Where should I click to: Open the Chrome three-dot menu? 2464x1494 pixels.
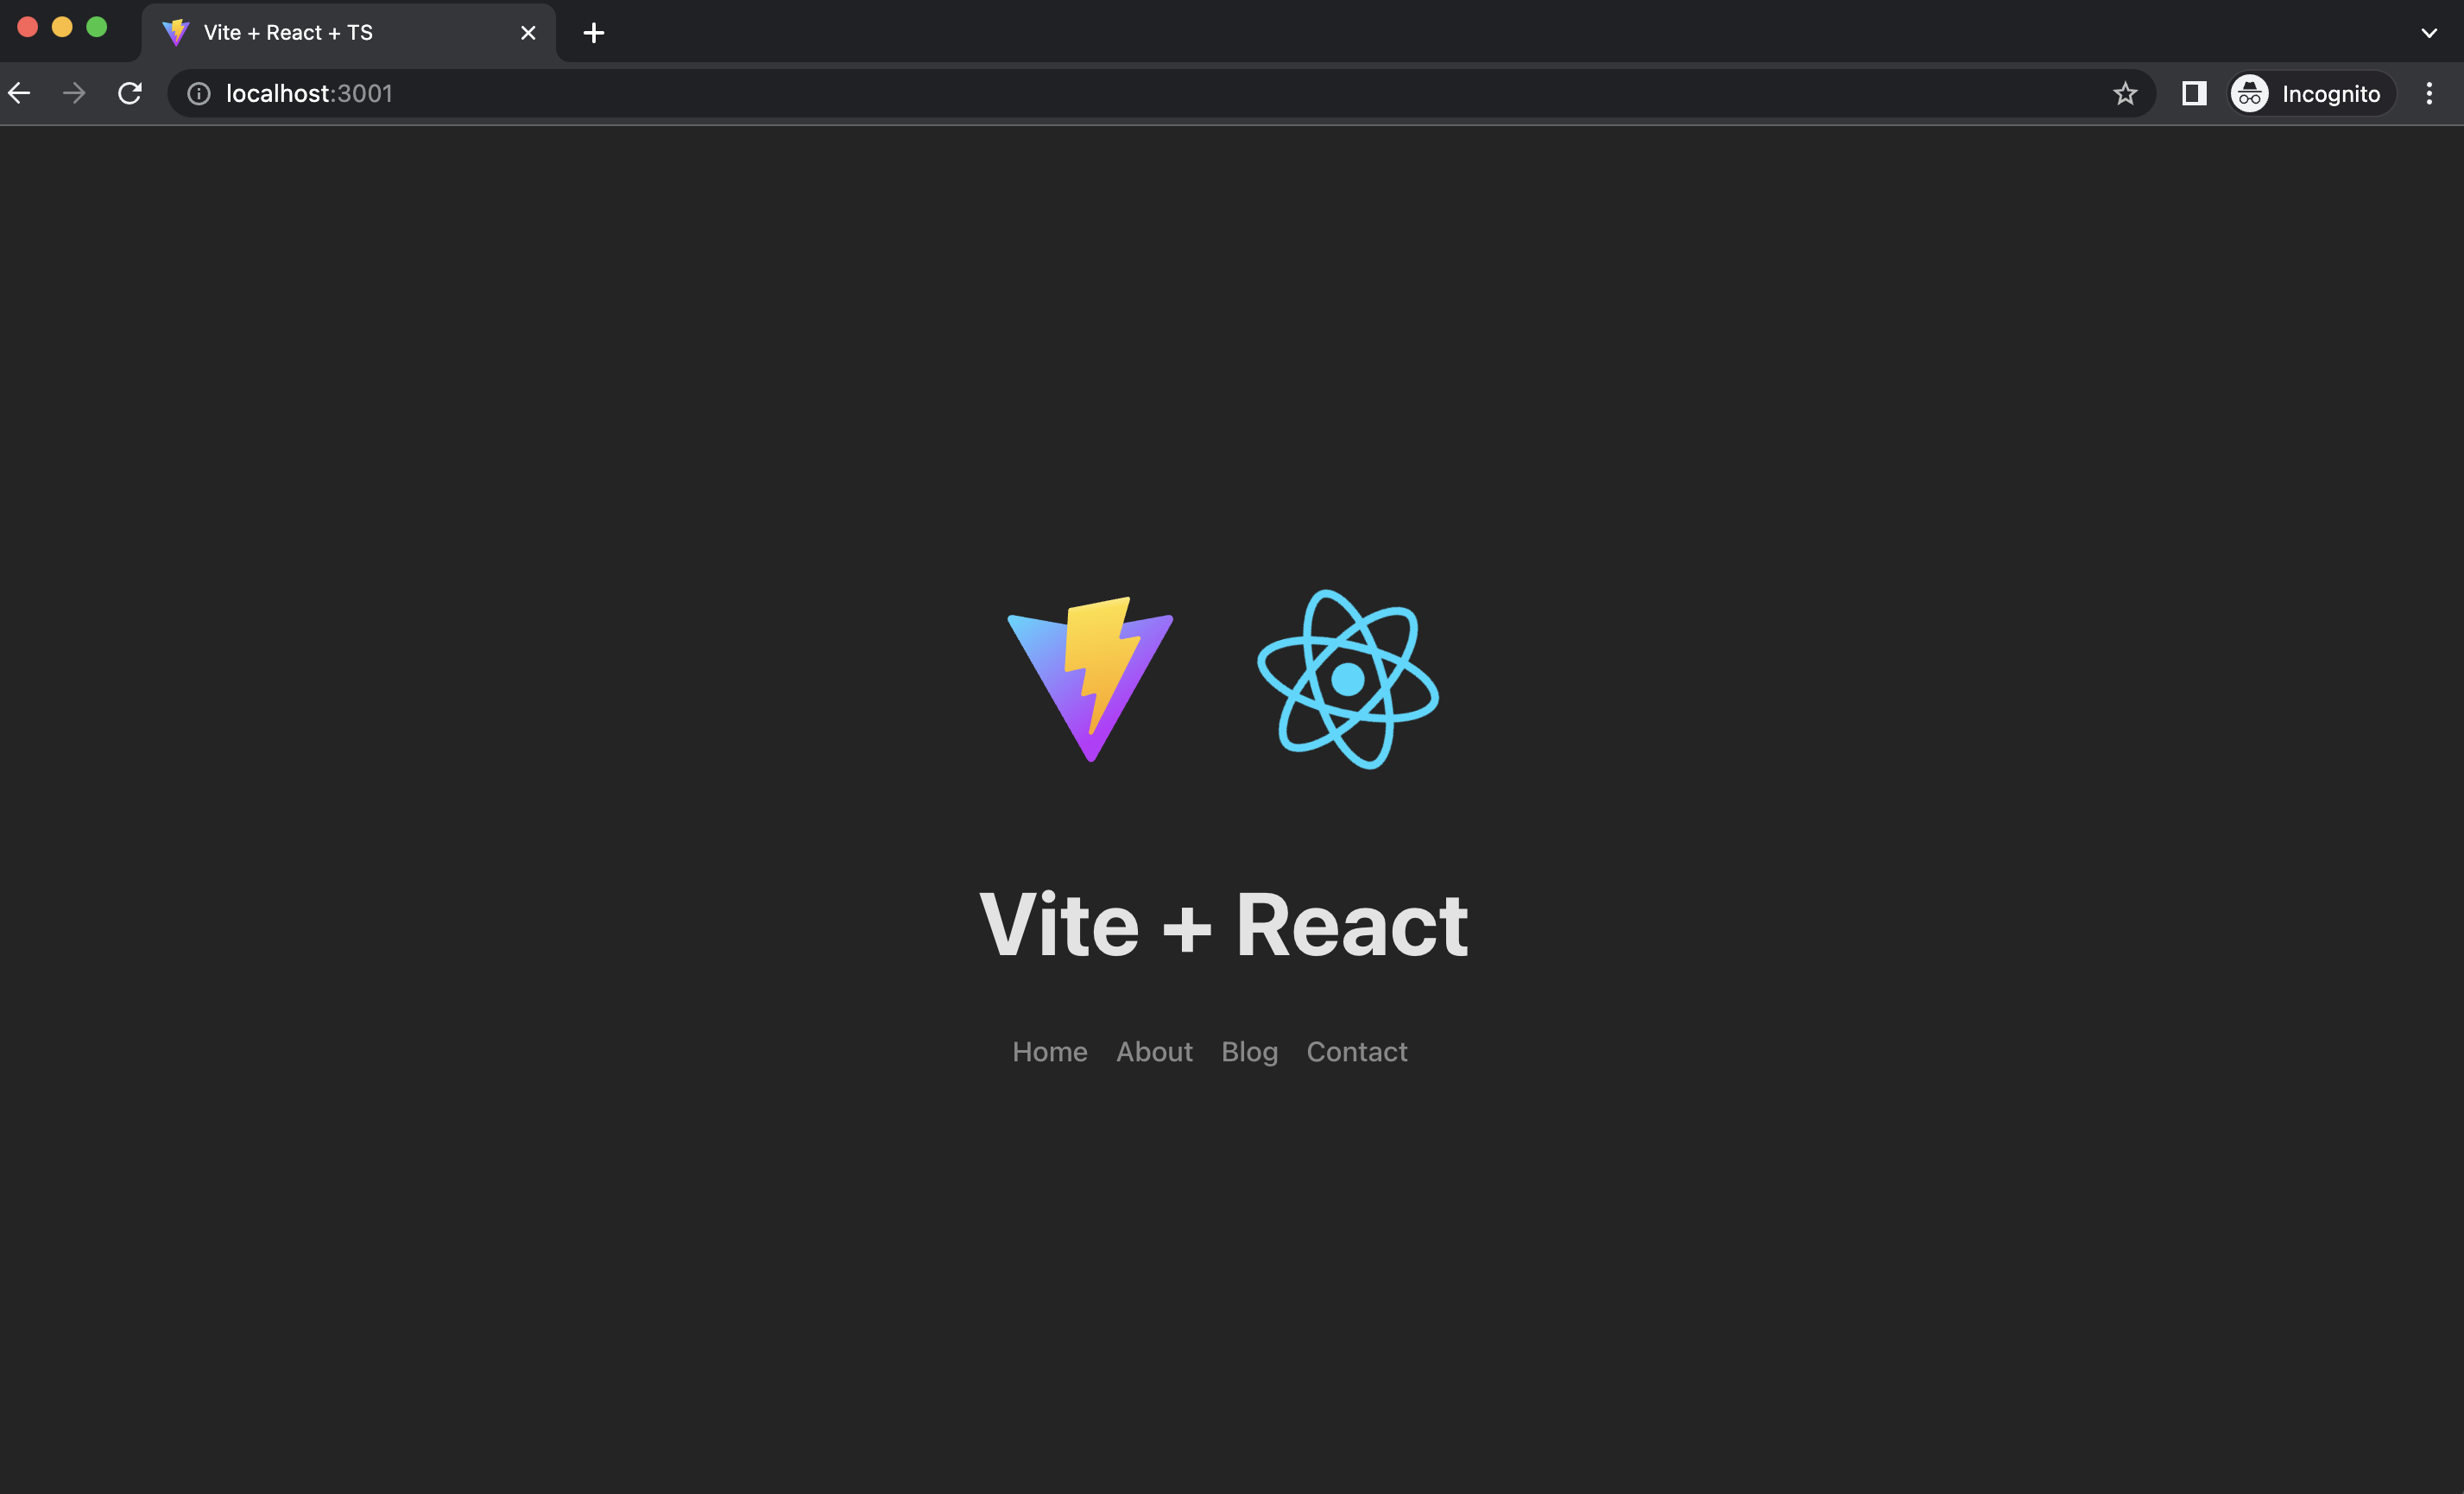(2429, 93)
